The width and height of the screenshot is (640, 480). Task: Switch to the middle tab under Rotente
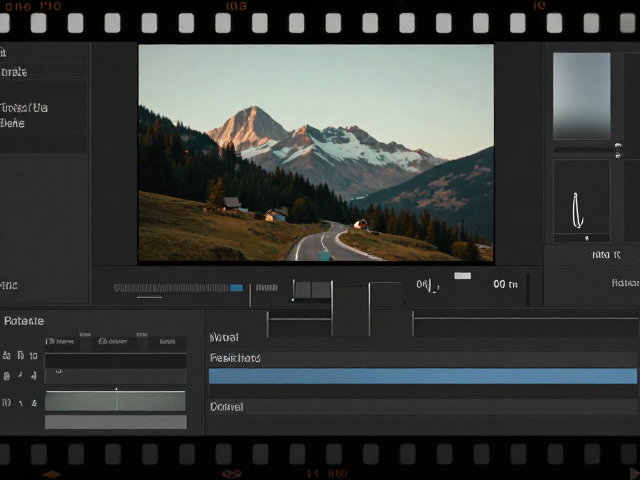[114, 342]
